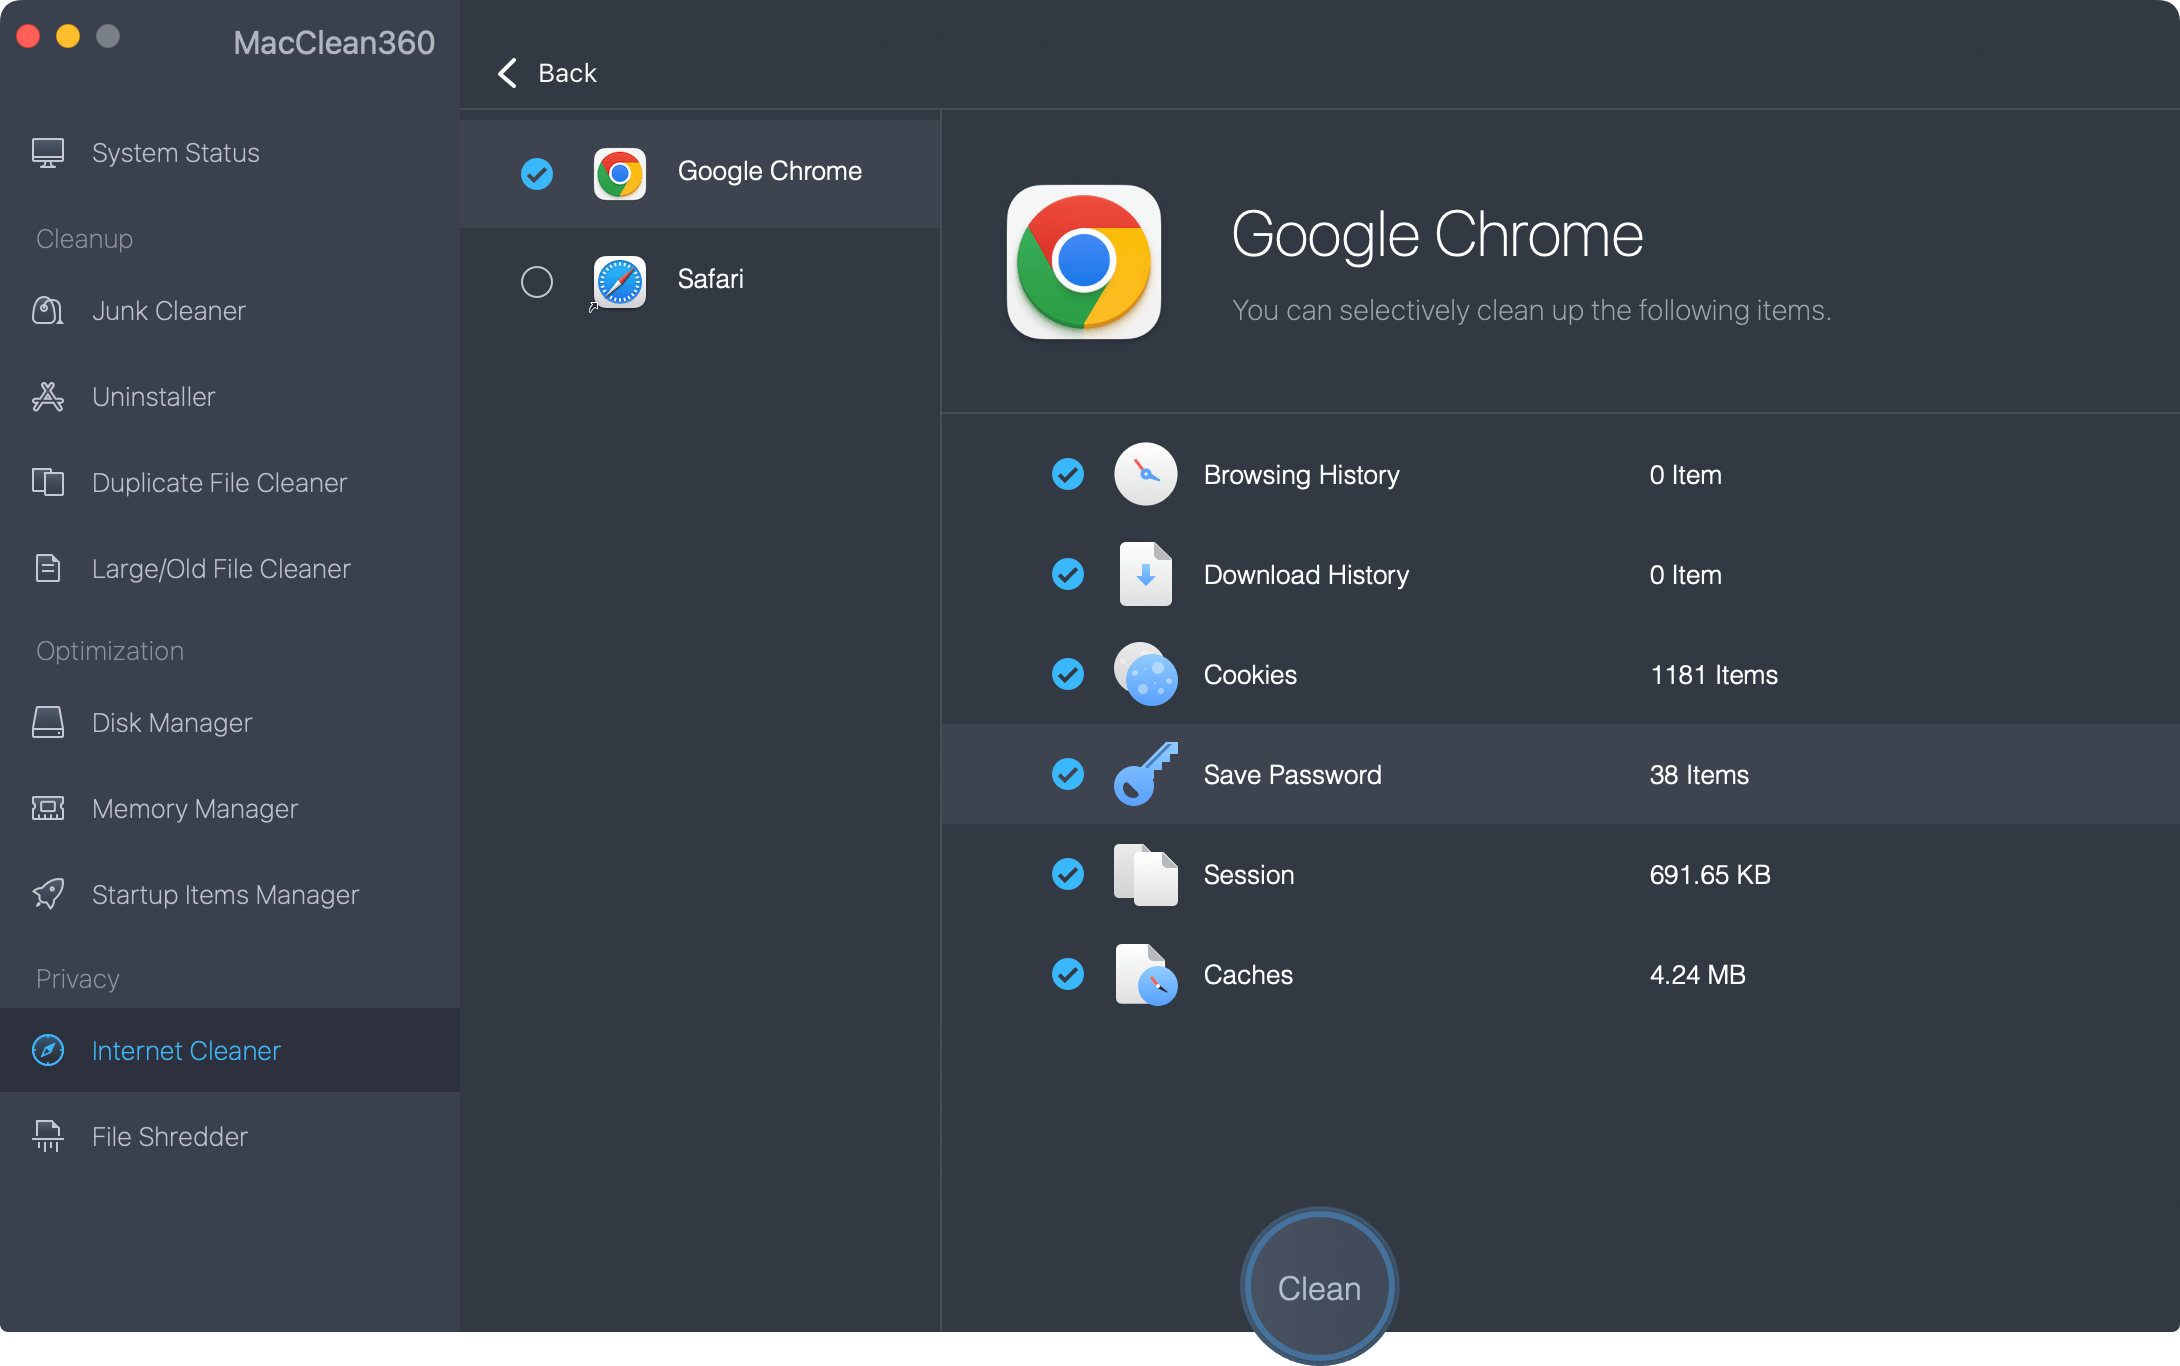Click the Uninstaller app icon in sidebar
The image size is (2180, 1366).
[47, 397]
